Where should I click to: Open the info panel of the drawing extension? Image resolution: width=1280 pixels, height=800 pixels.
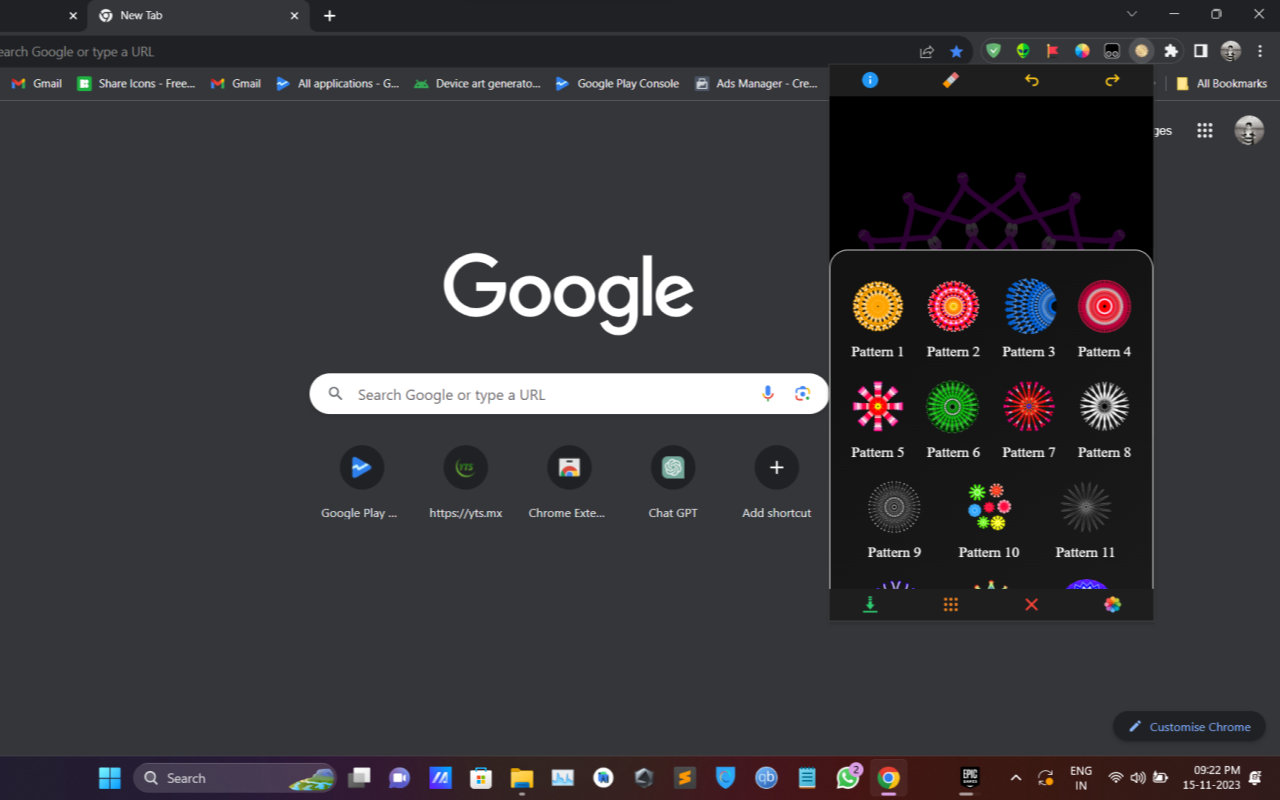pyautogui.click(x=869, y=80)
